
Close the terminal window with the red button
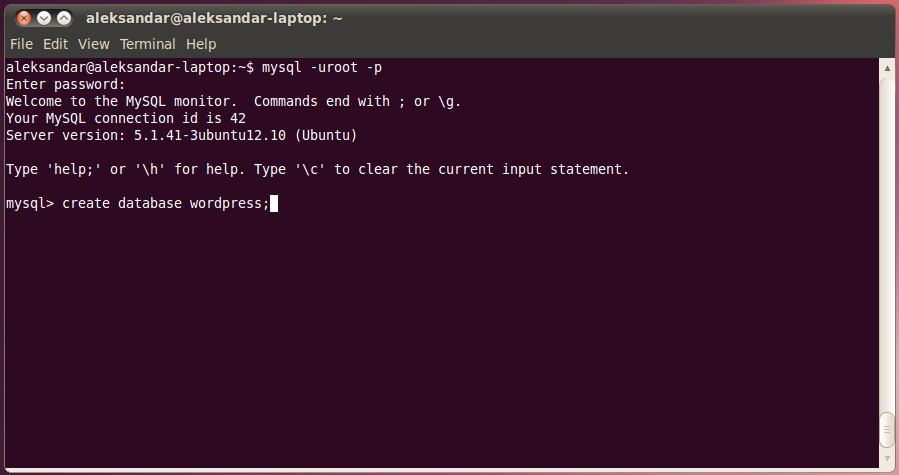point(24,18)
